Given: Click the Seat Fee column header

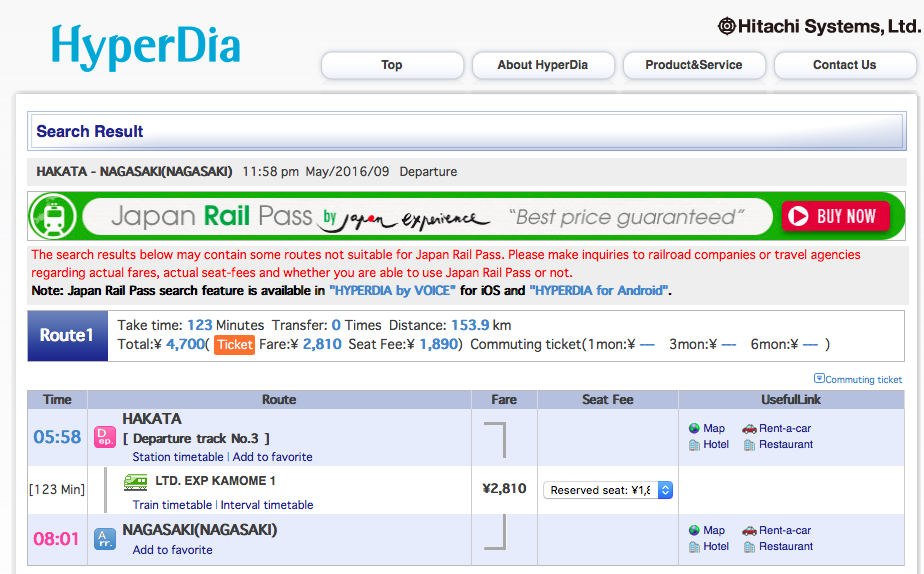Looking at the screenshot, I should 608,400.
